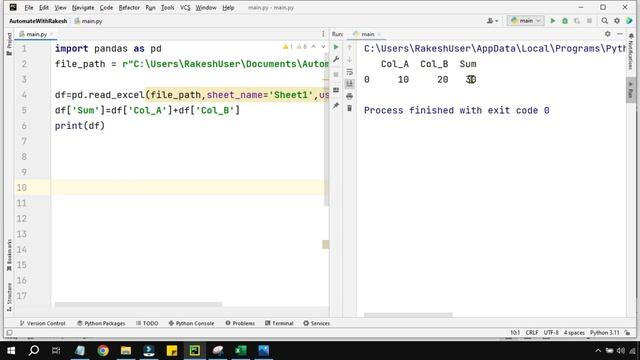
Task: Toggle scroll to end in Run console
Action: point(349,84)
